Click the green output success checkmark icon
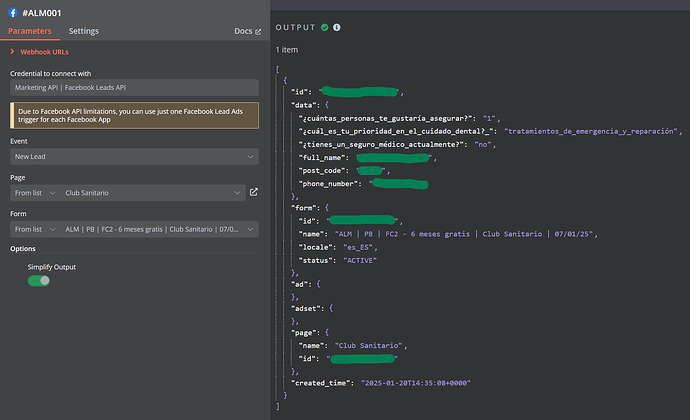This screenshot has width=690, height=420. pyautogui.click(x=325, y=27)
